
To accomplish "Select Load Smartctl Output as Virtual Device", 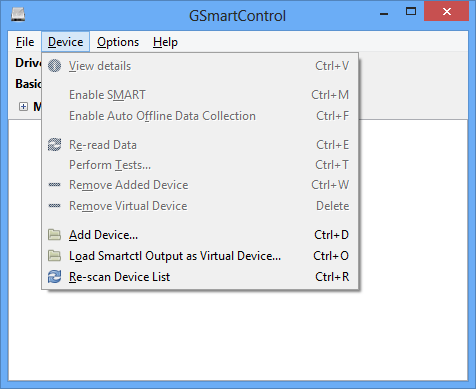I will pos(200,256).
